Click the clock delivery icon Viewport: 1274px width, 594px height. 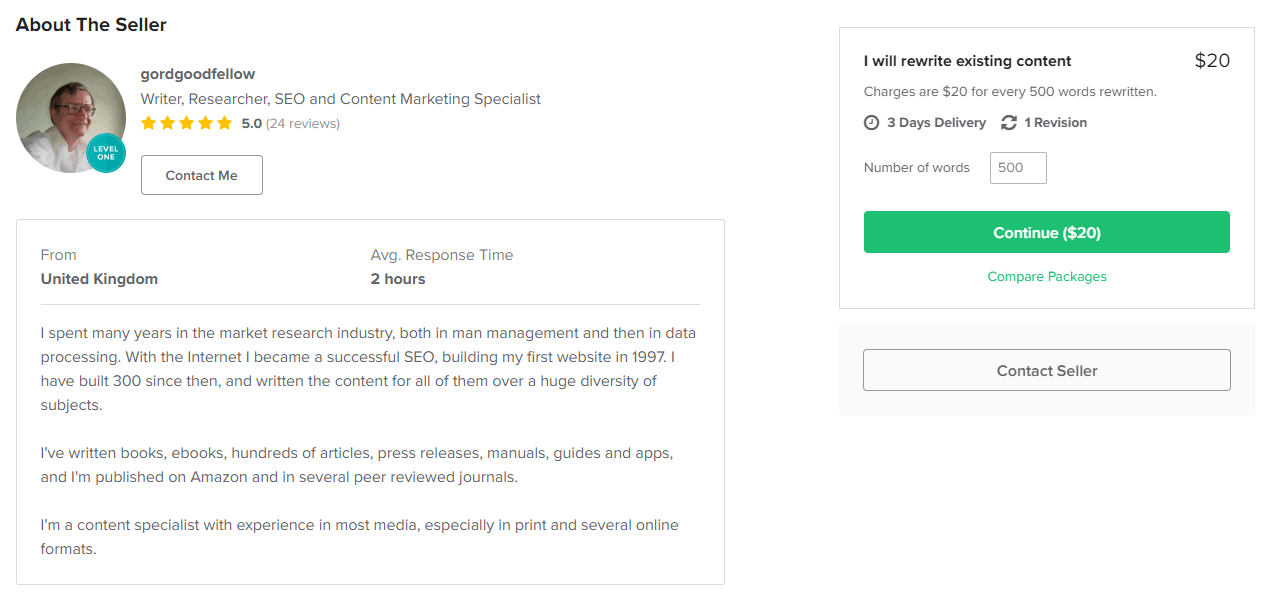(x=872, y=123)
